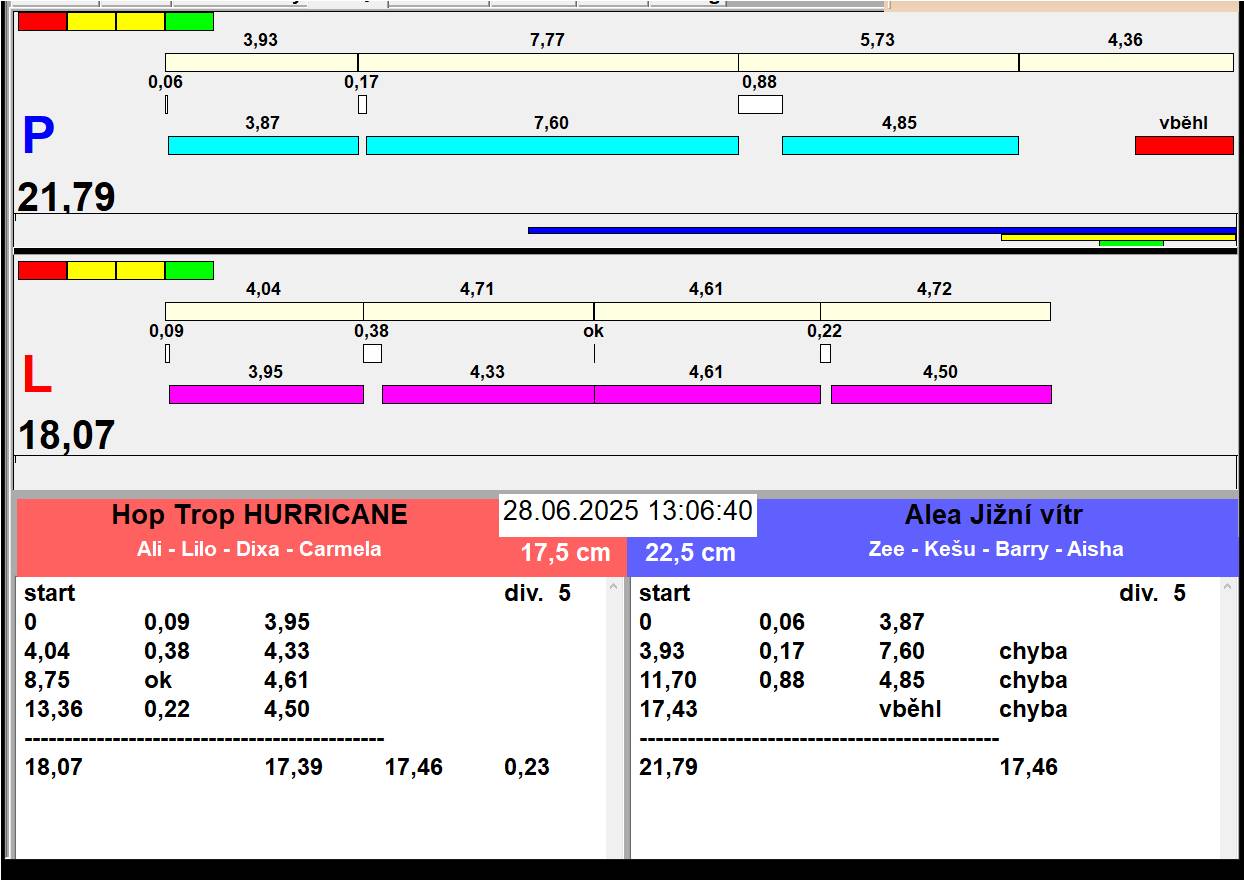Click the magenta 4,50 run bar
Viewport: 1244px width, 880px height.
point(940,394)
